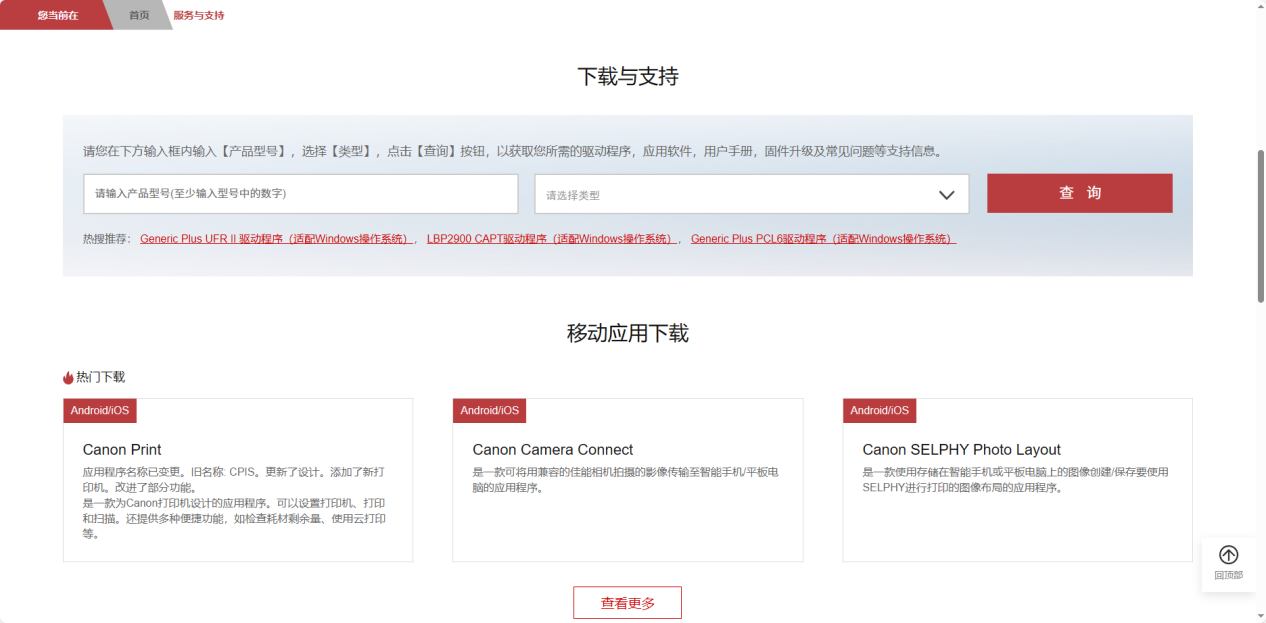Screen dimensions: 1266x623
Task: Open the Canon Print app title
Action: [x=122, y=450]
